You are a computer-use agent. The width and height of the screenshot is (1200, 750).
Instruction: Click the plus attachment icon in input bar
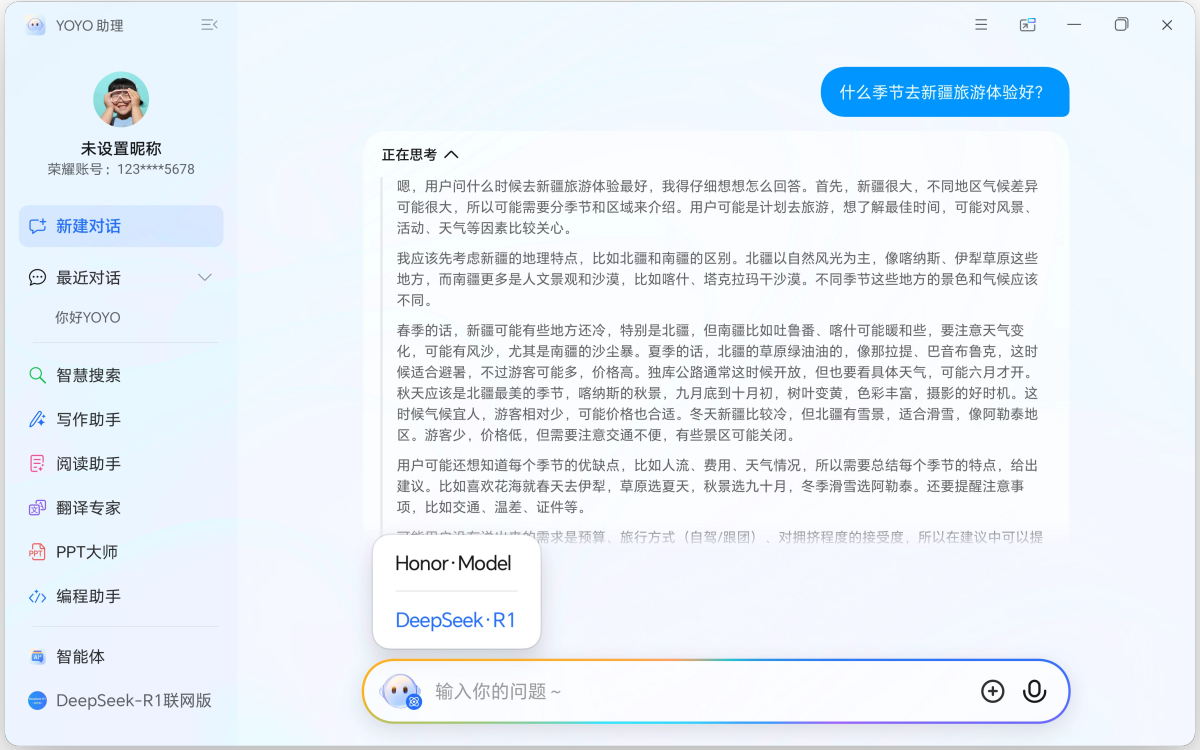coord(992,690)
